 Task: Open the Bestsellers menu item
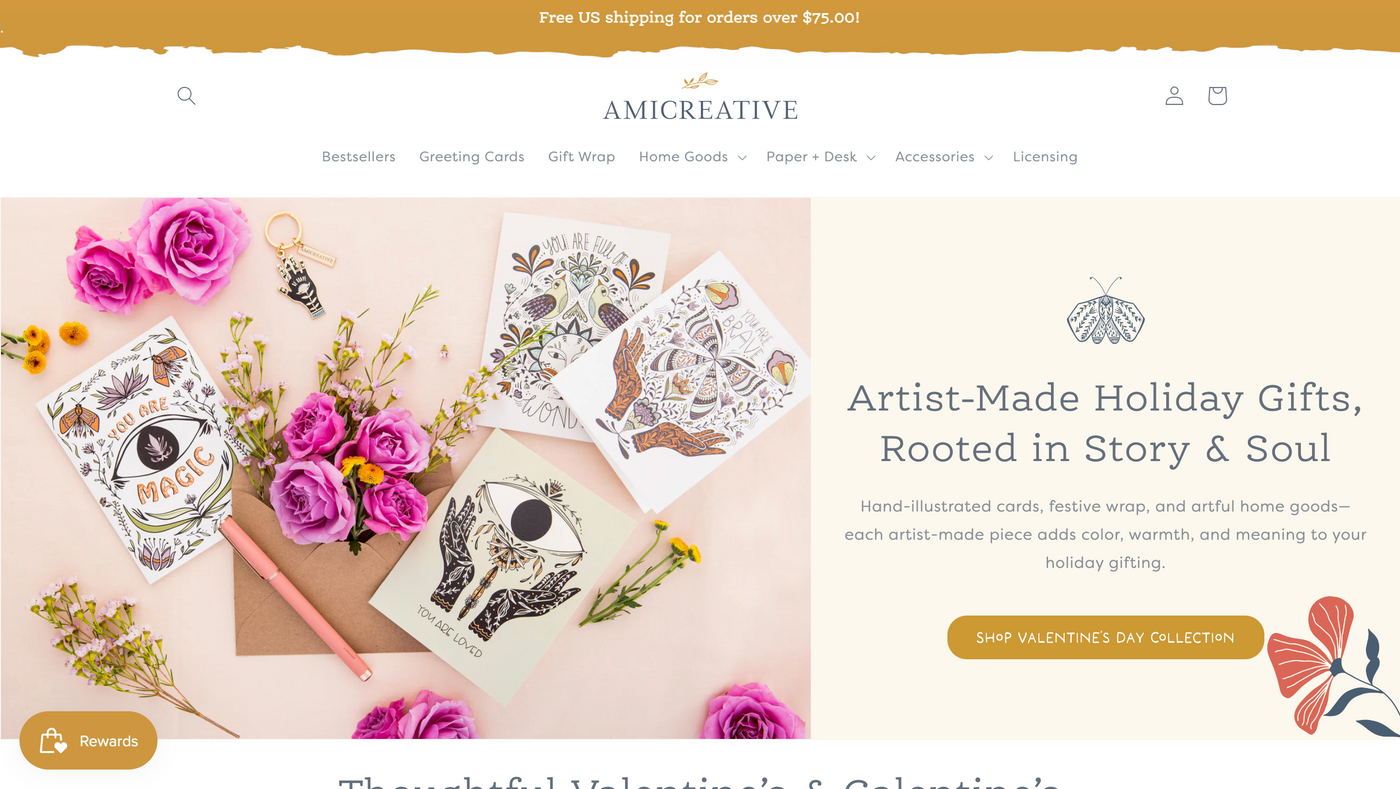pyautogui.click(x=359, y=157)
